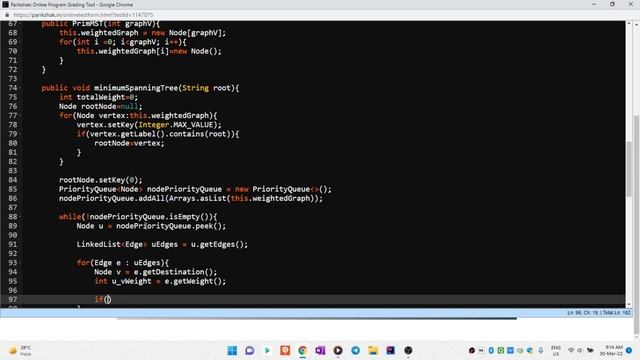
Task: Collapse the for-loop fold at line 69
Action: [20, 42]
